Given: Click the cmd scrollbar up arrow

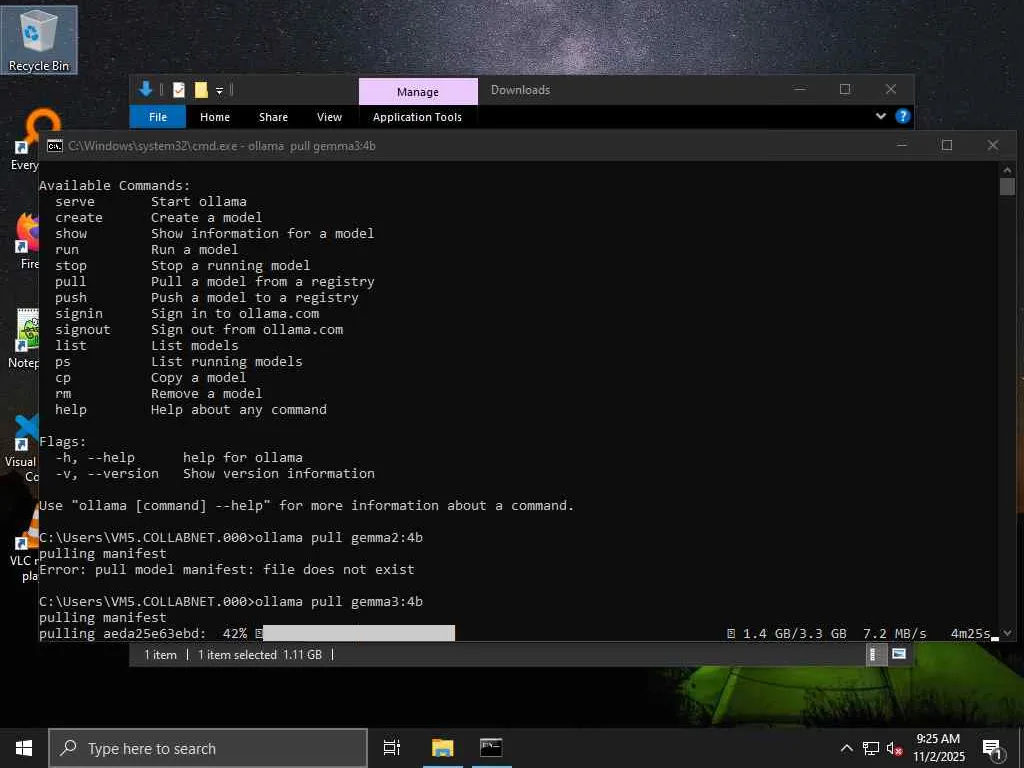Looking at the screenshot, I should [x=1007, y=170].
